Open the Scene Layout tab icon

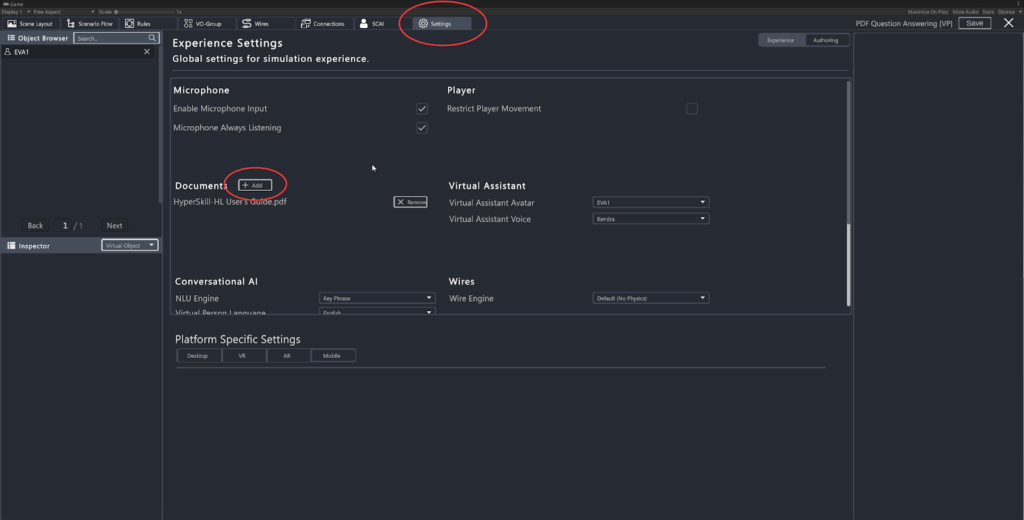[12, 23]
